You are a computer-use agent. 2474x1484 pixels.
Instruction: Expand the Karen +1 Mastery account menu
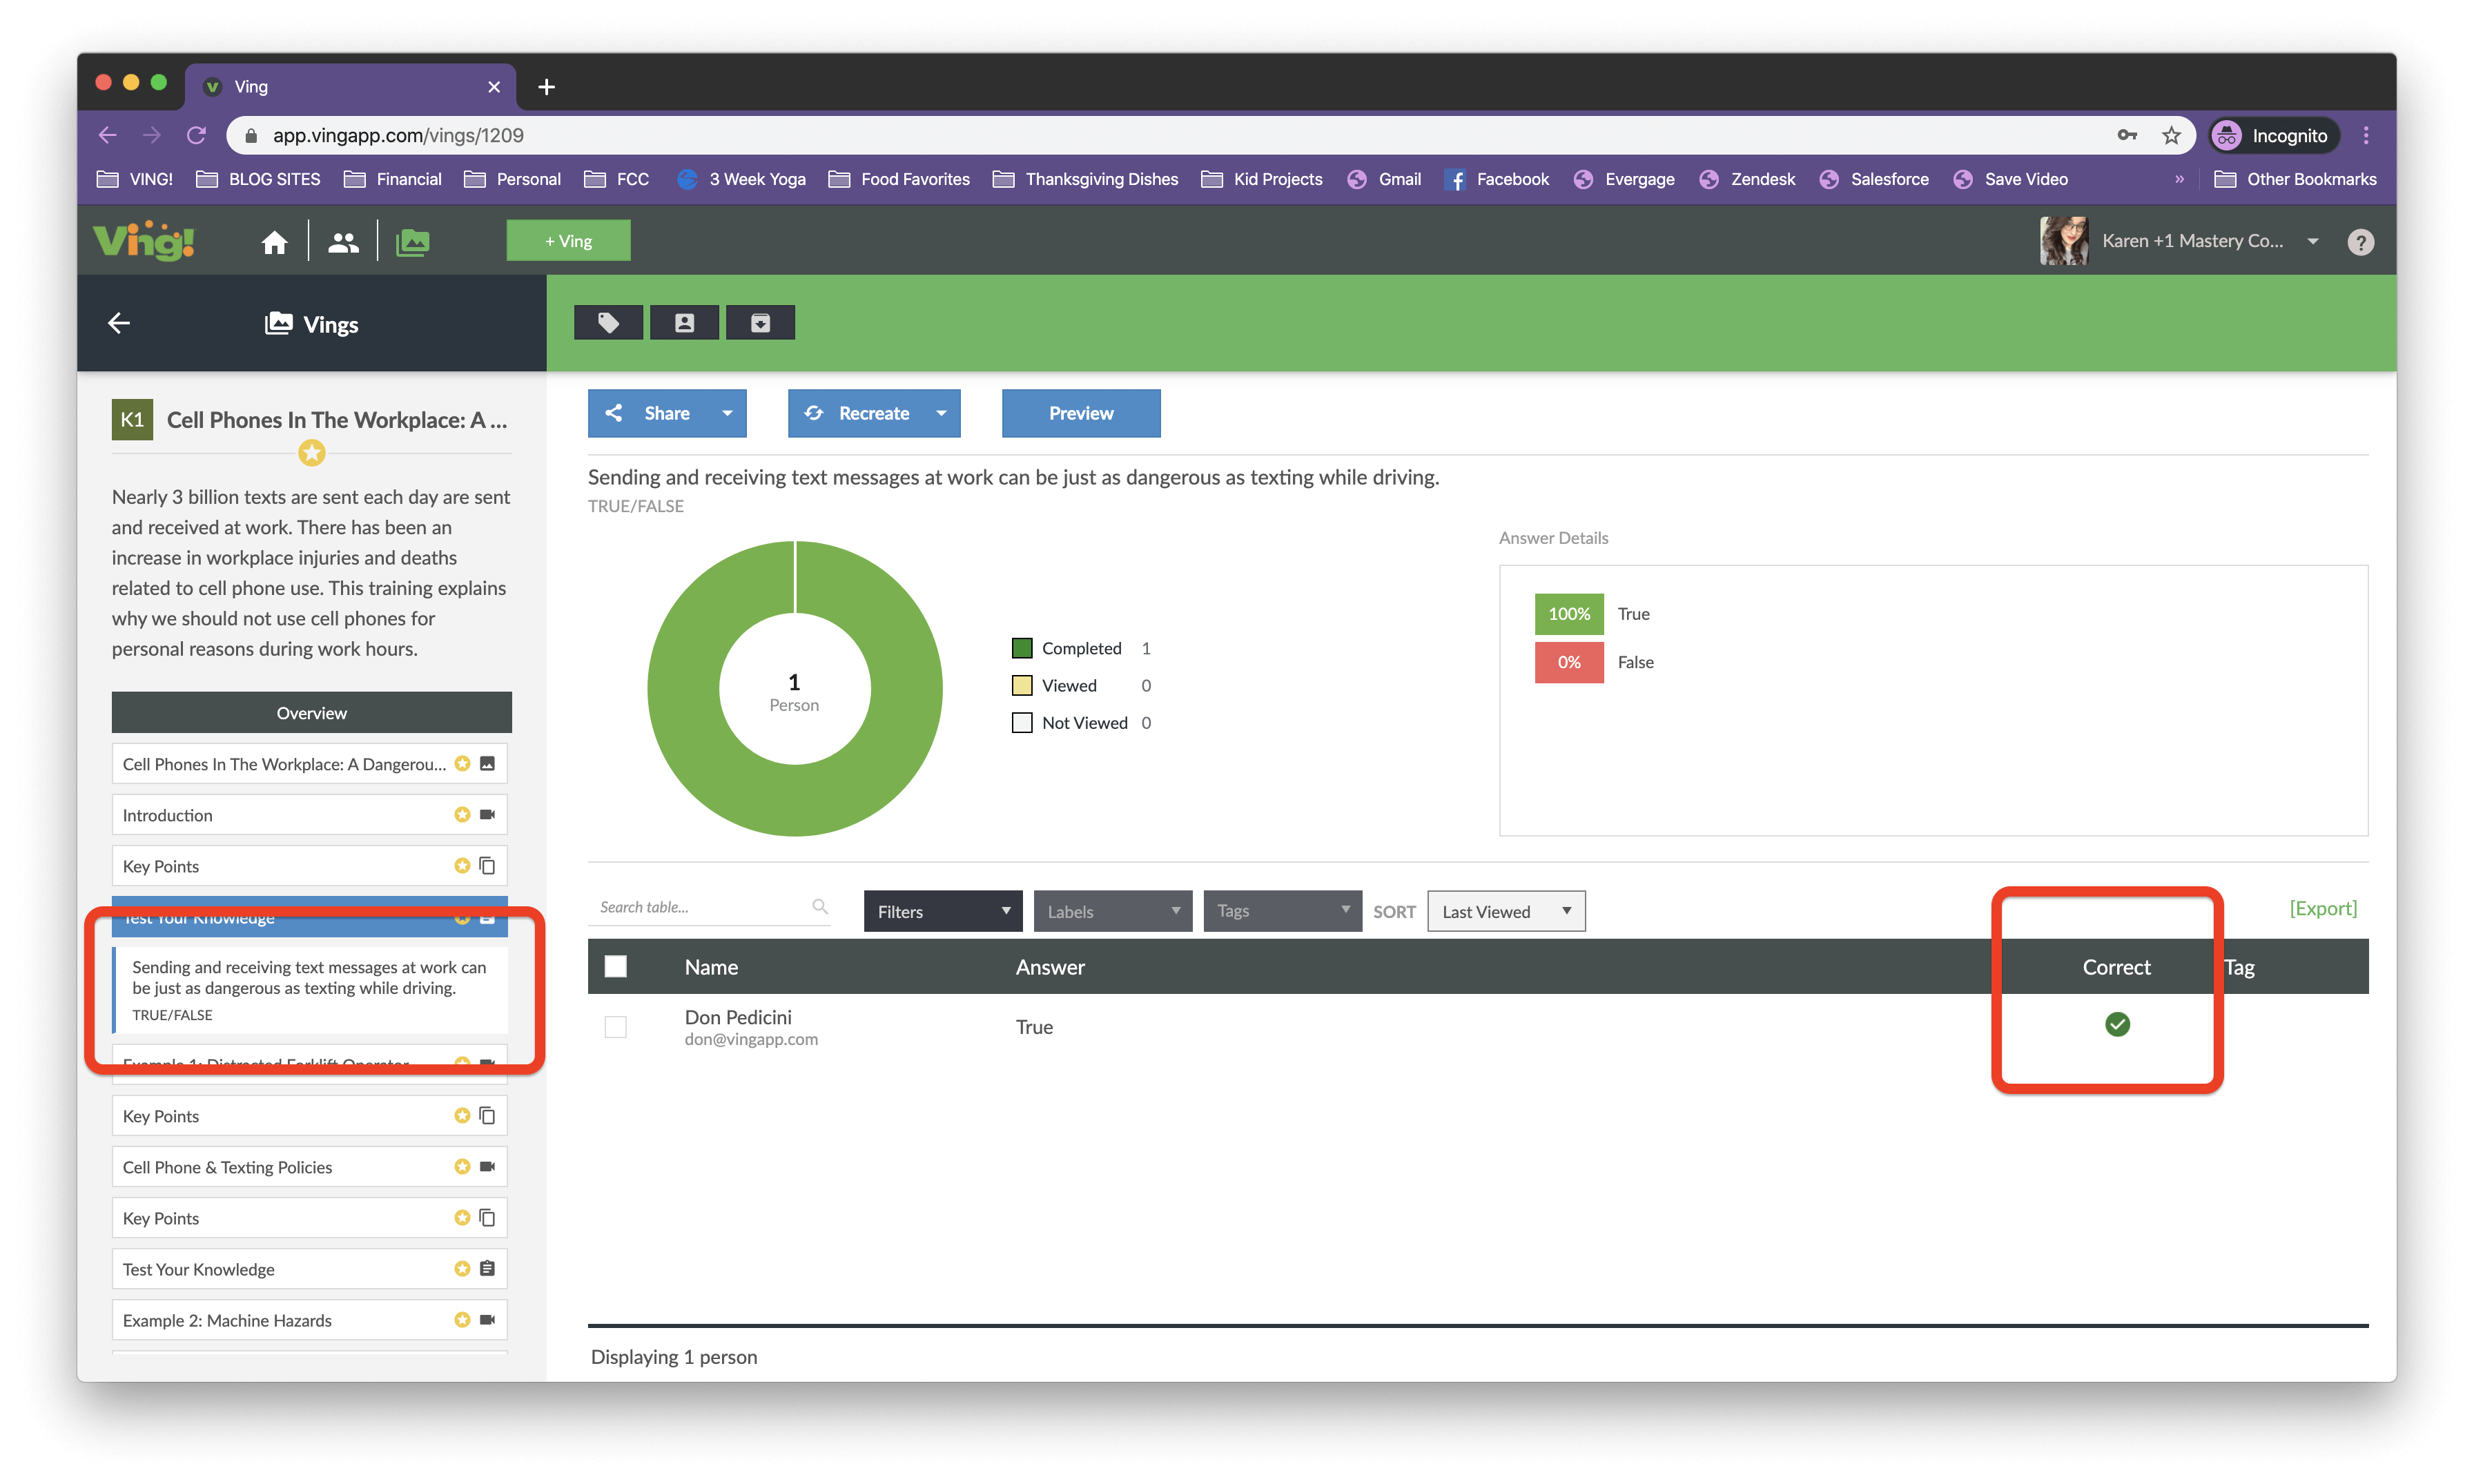(2313, 241)
